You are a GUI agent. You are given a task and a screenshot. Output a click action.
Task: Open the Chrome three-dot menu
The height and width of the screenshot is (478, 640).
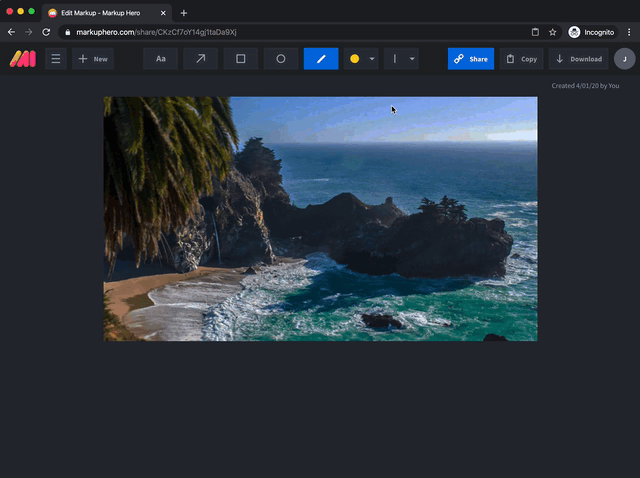(x=629, y=32)
